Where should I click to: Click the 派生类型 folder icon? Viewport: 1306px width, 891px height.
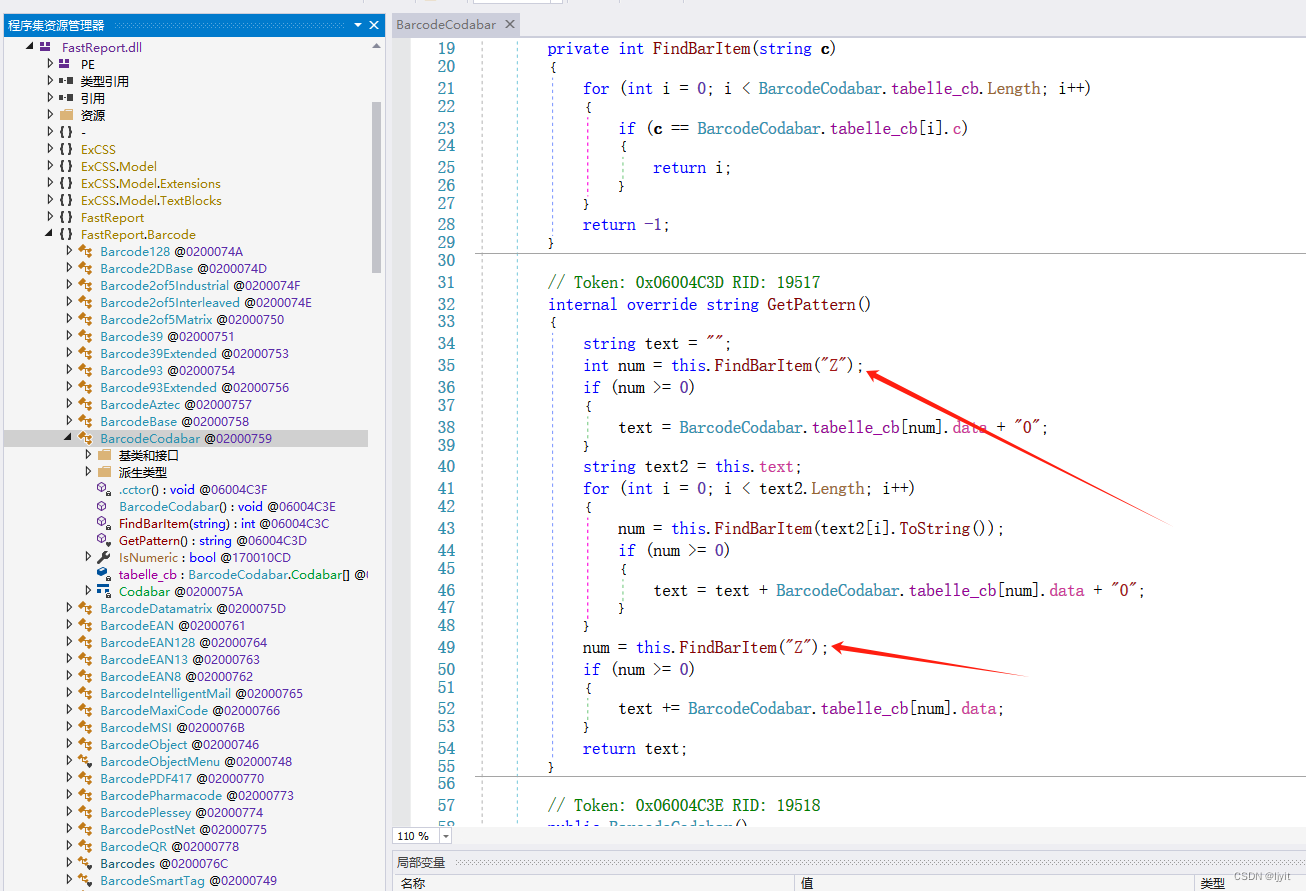104,472
